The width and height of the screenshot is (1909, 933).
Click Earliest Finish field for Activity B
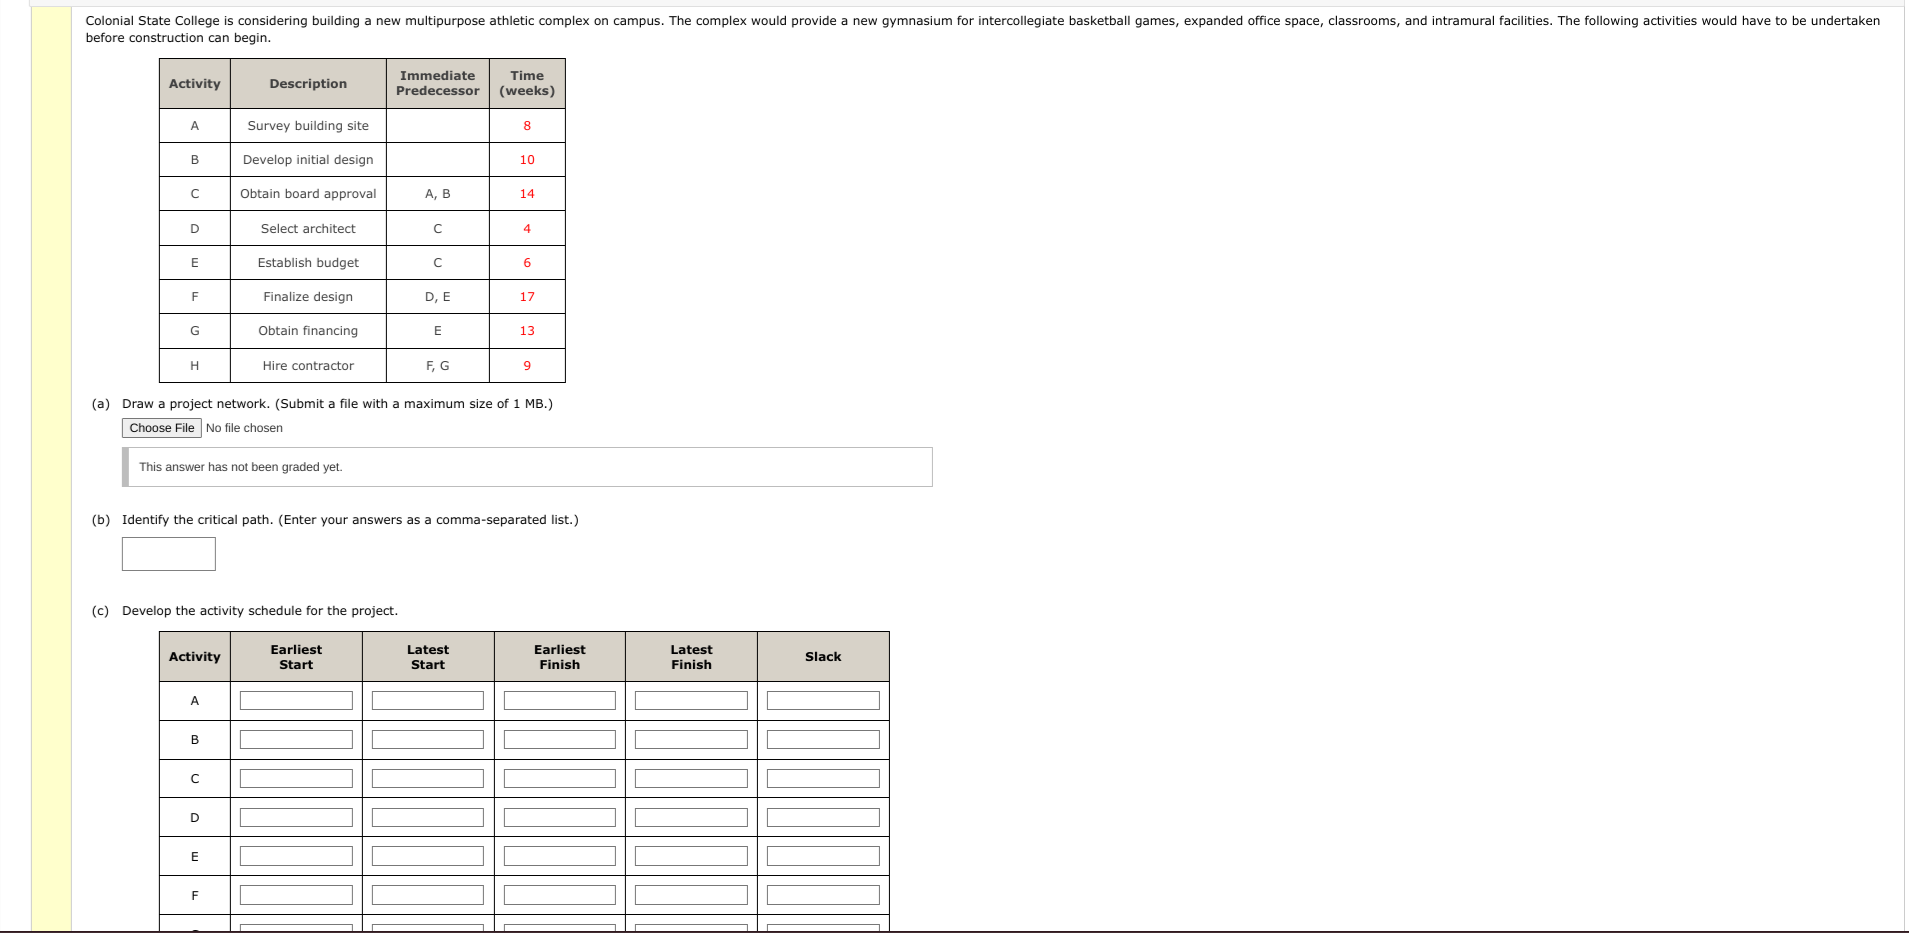[x=559, y=739]
